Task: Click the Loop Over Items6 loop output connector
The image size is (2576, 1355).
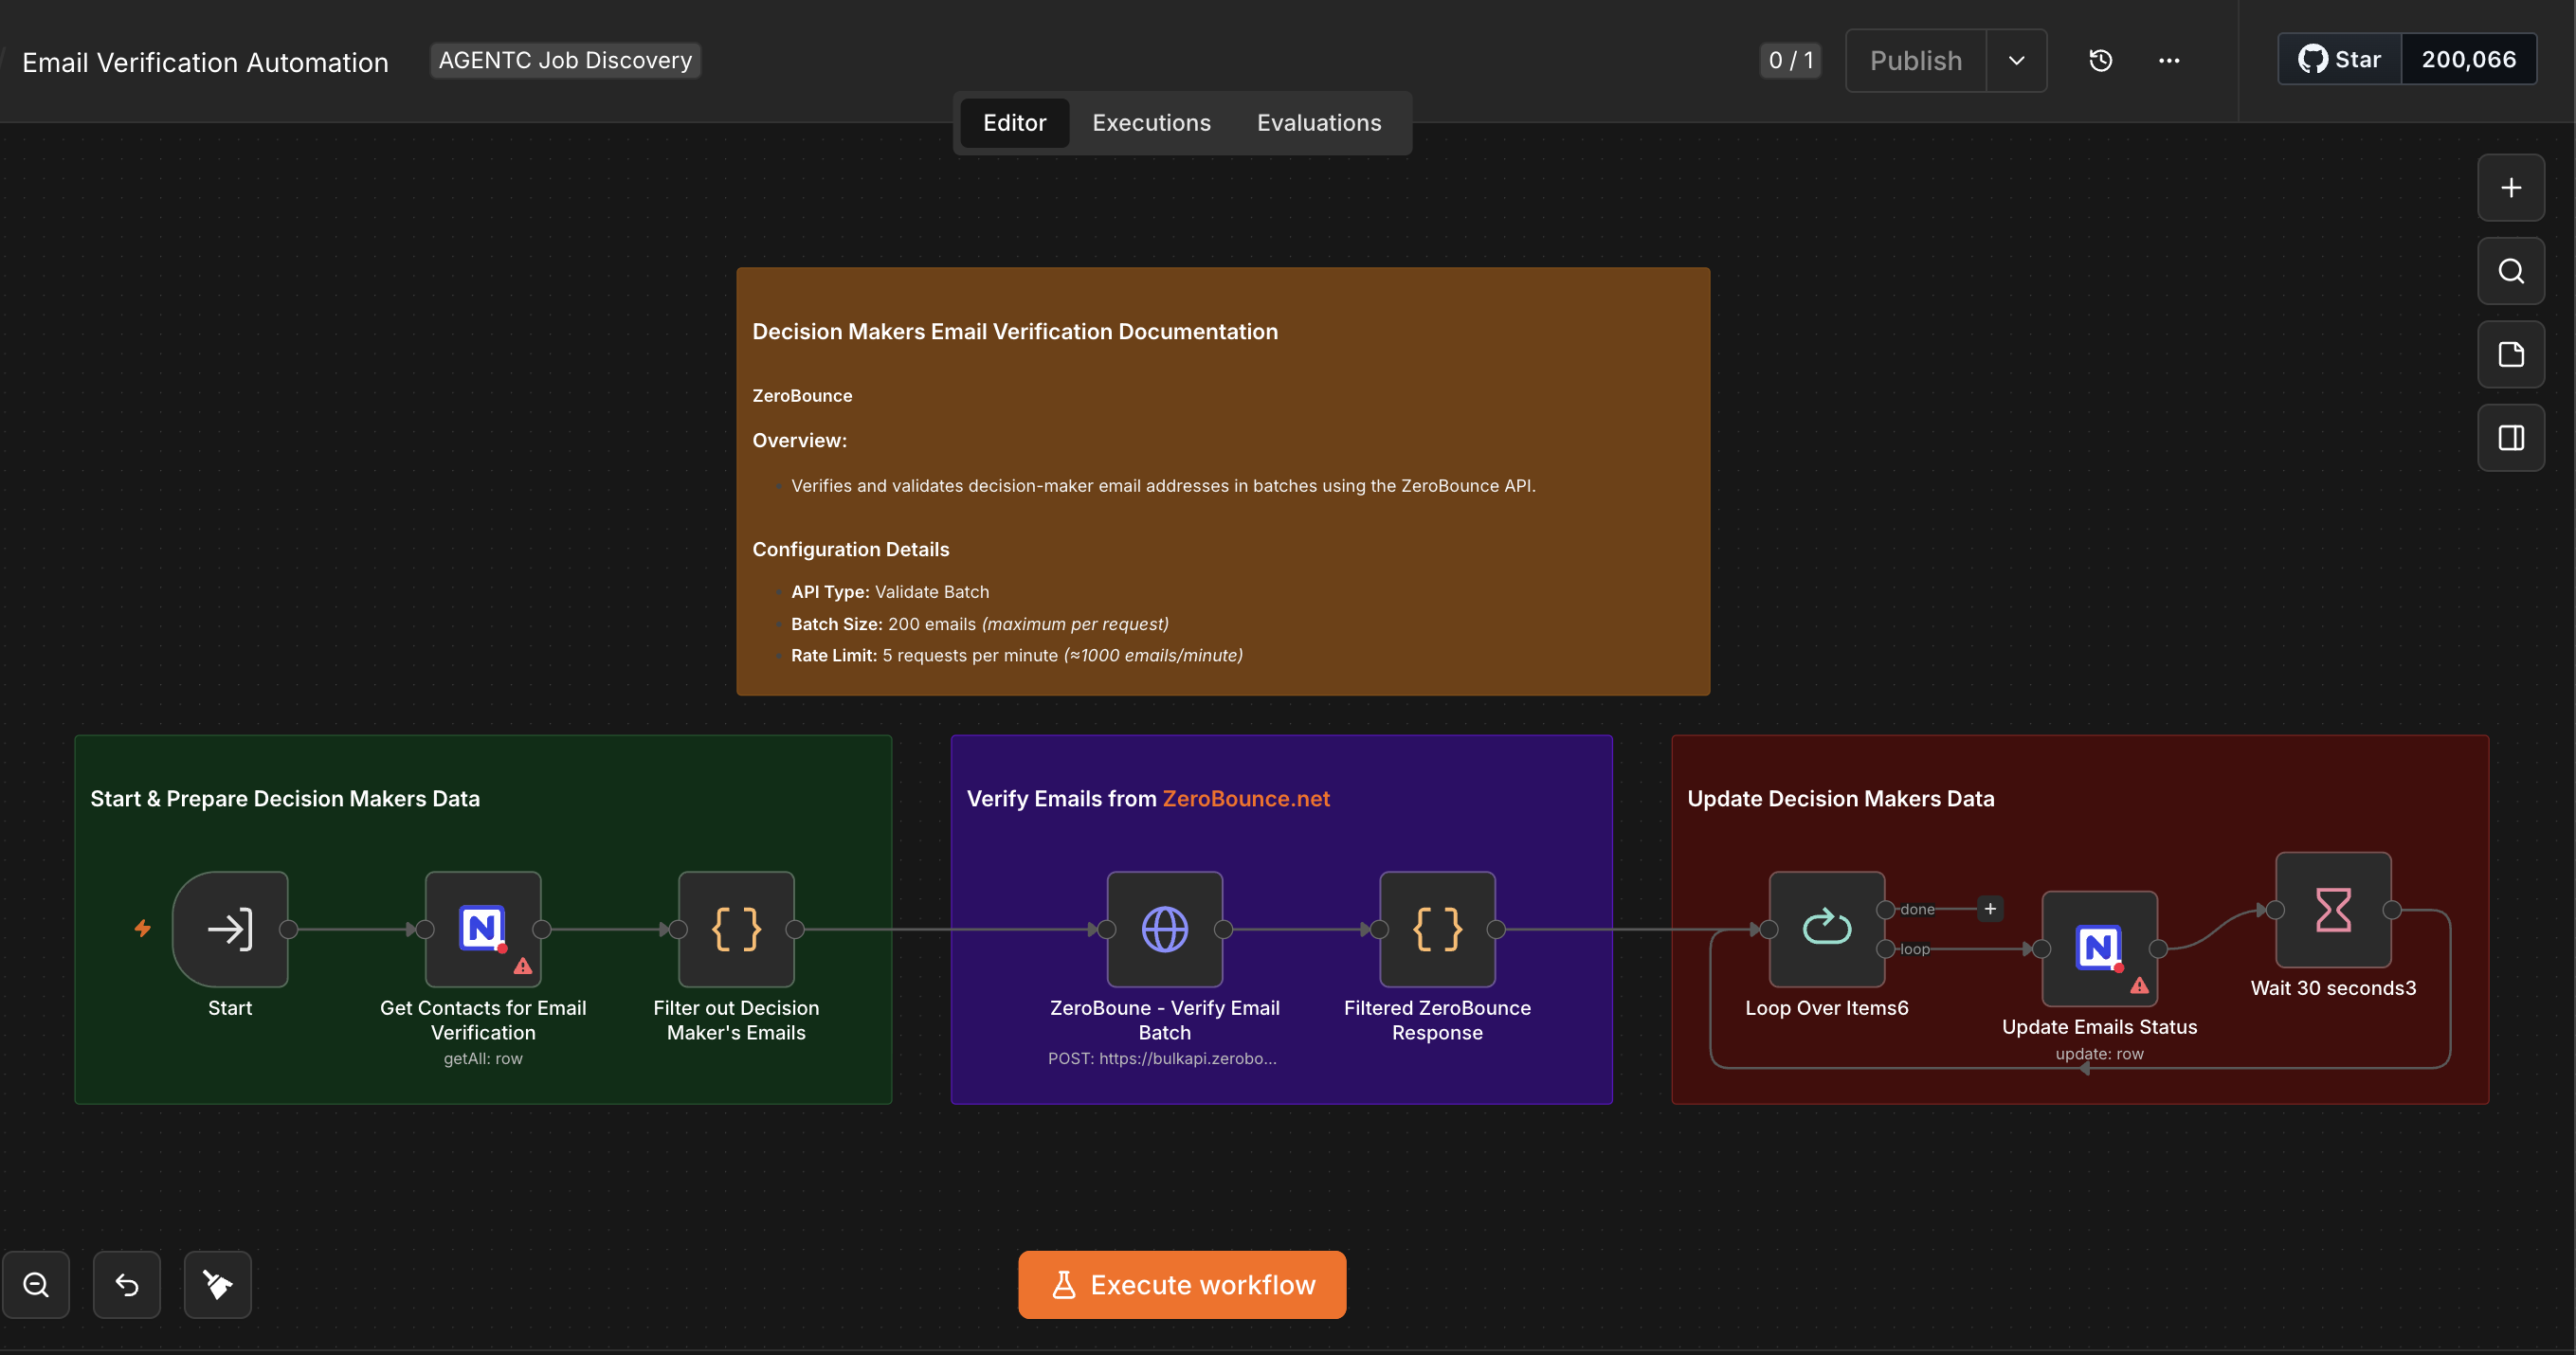Action: pyautogui.click(x=1885, y=948)
